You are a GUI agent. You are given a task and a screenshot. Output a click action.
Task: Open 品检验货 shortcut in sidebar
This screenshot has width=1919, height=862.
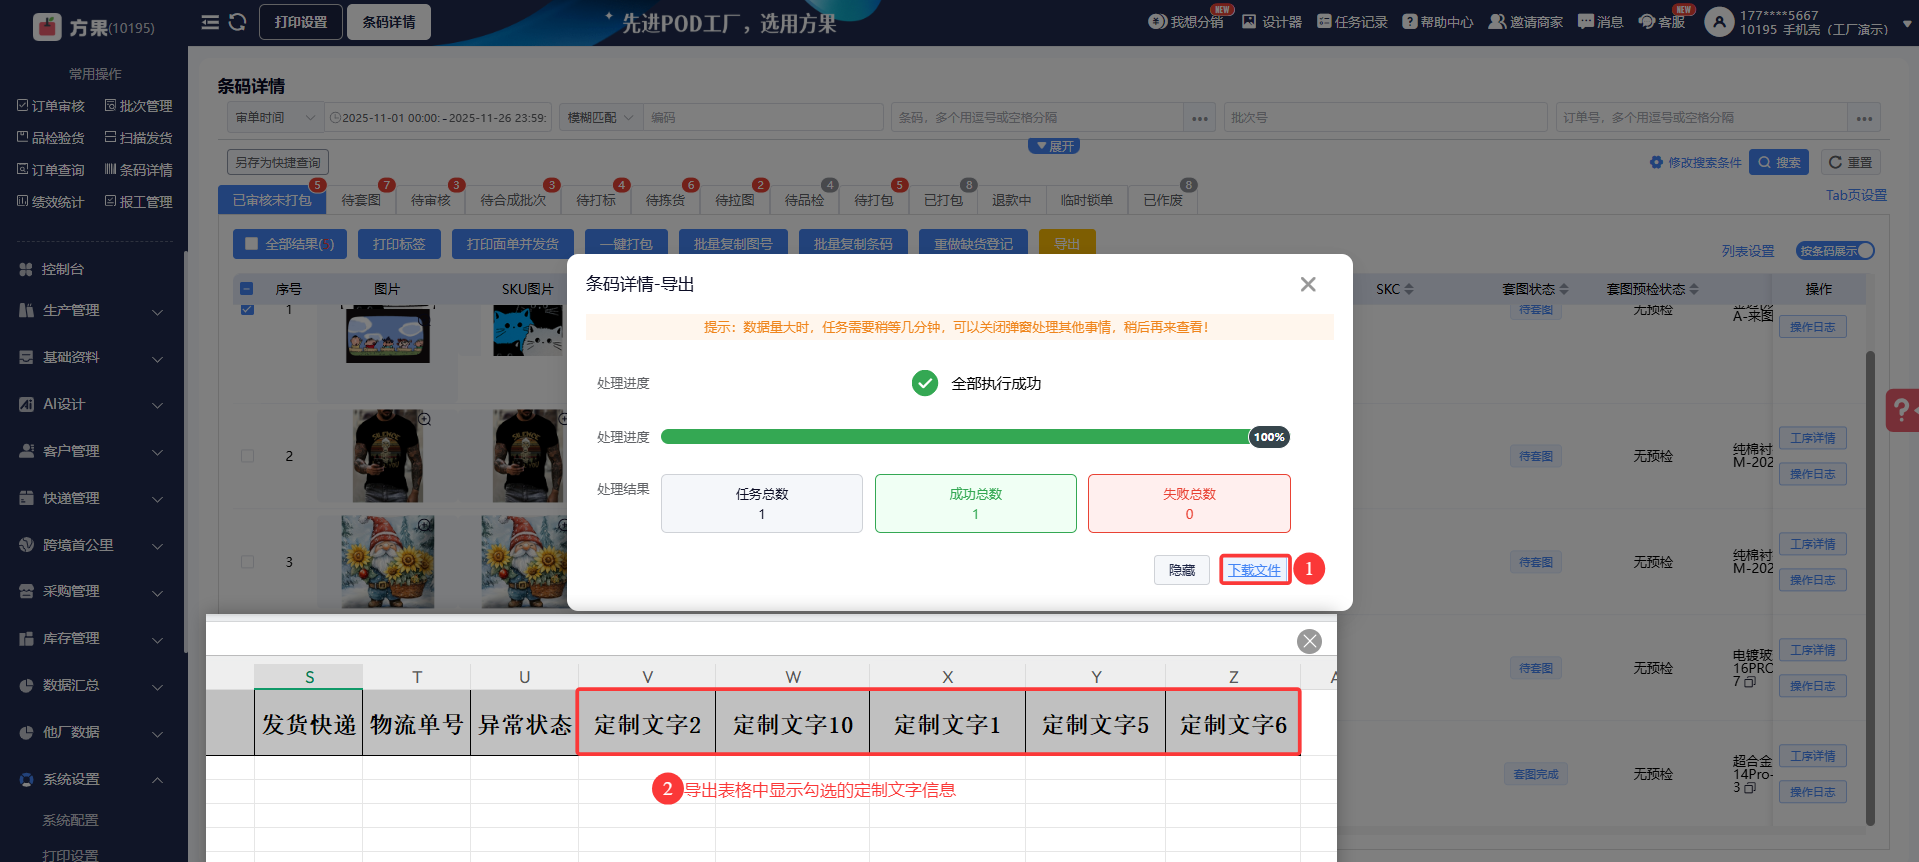coord(51,138)
